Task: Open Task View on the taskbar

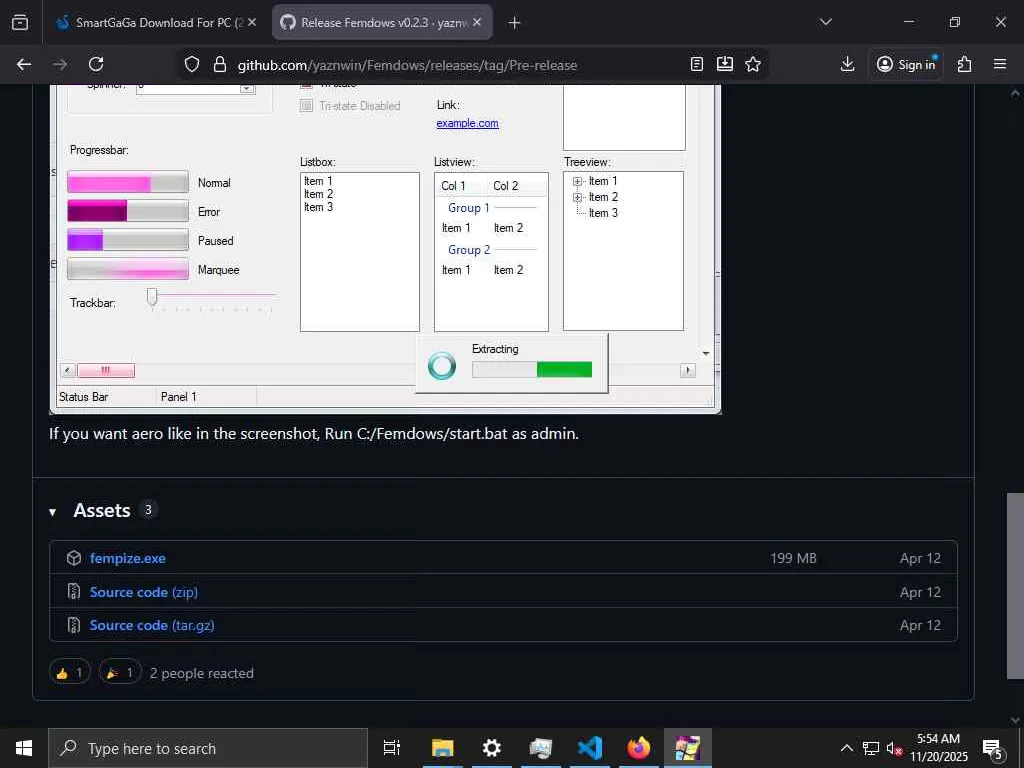Action: click(392, 748)
